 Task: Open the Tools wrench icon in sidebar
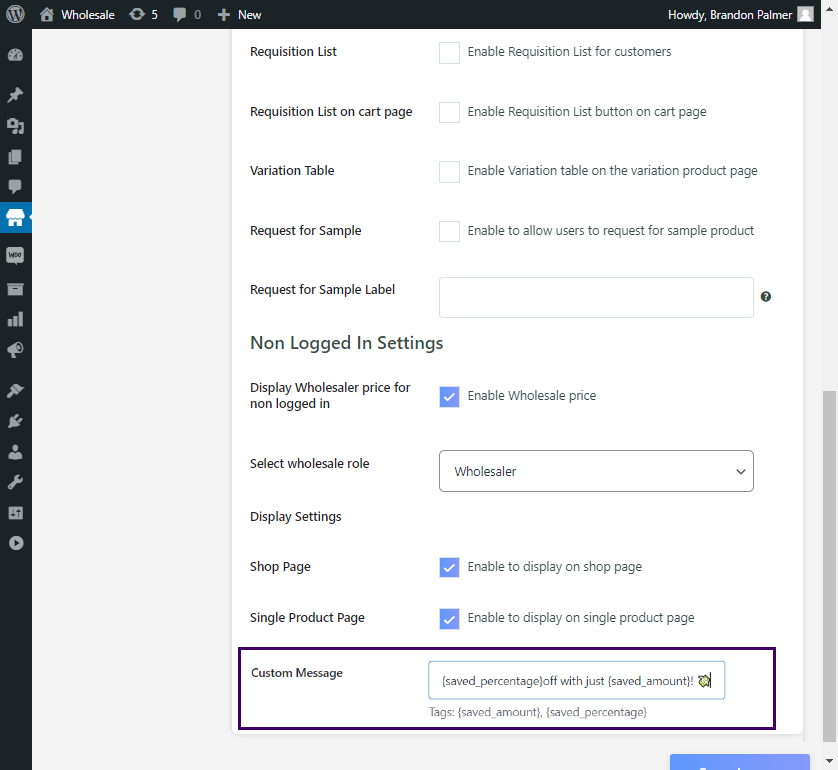point(15,482)
